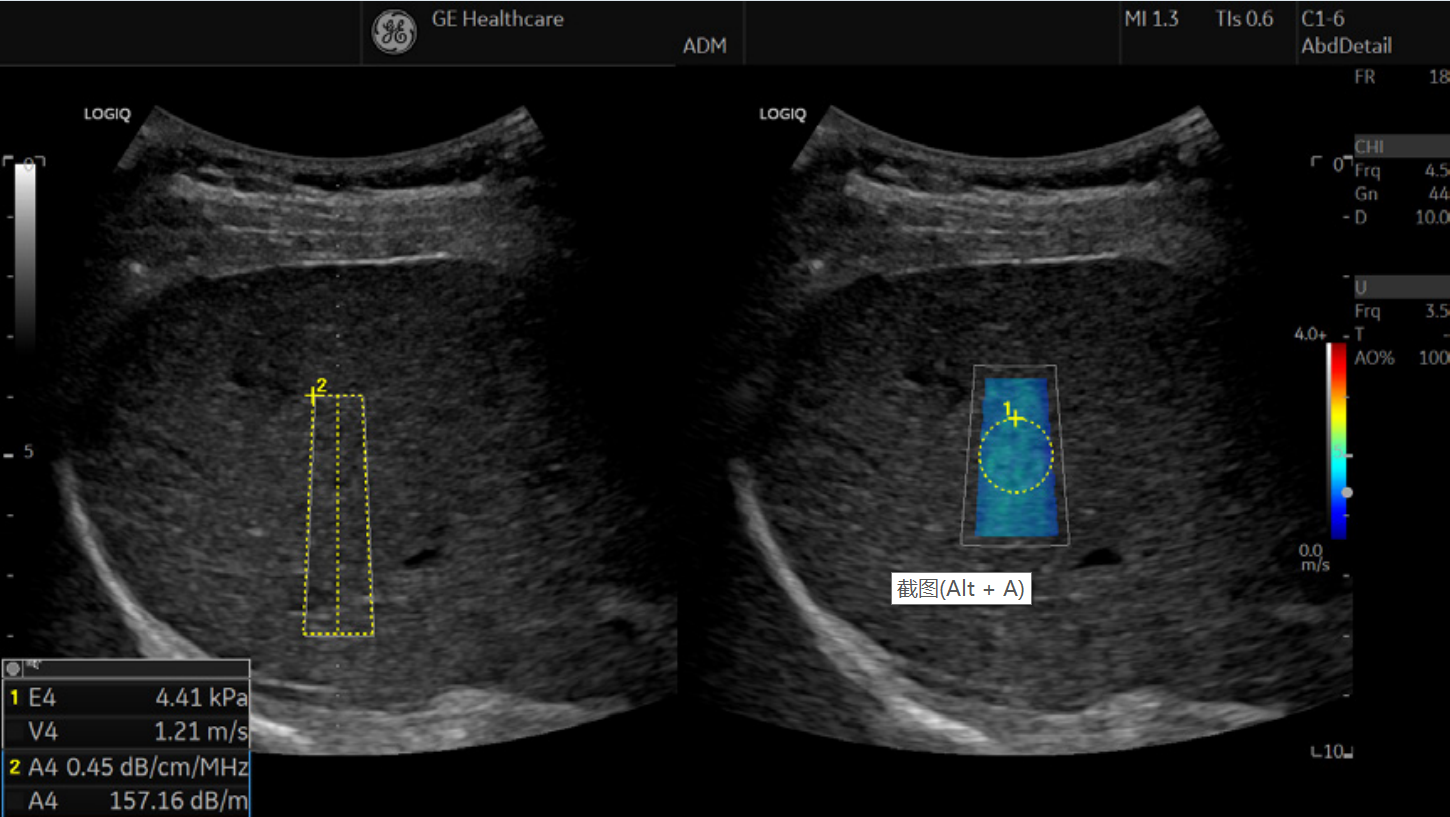Image resolution: width=1450 pixels, height=817 pixels.
Task: Click the AbdDetail preset label
Action: click(1346, 46)
